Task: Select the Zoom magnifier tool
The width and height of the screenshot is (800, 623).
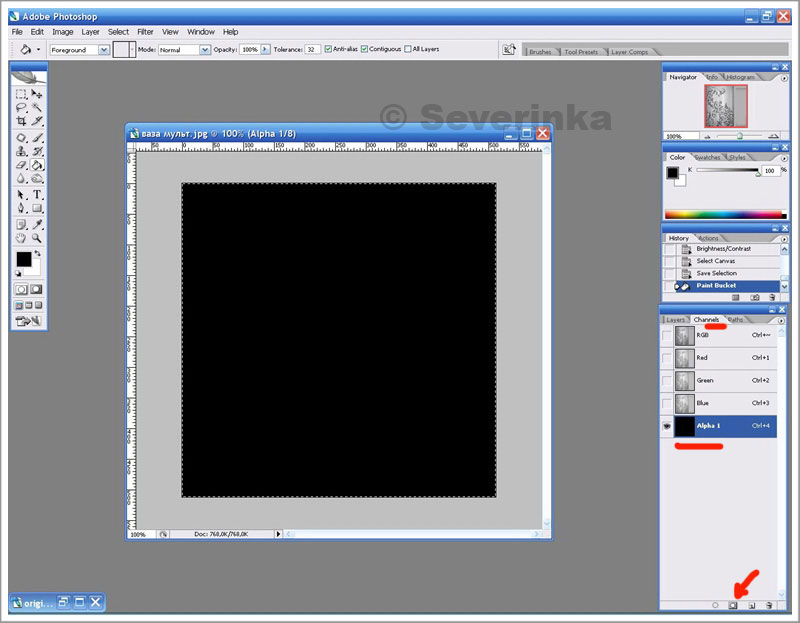Action: [x=37, y=238]
